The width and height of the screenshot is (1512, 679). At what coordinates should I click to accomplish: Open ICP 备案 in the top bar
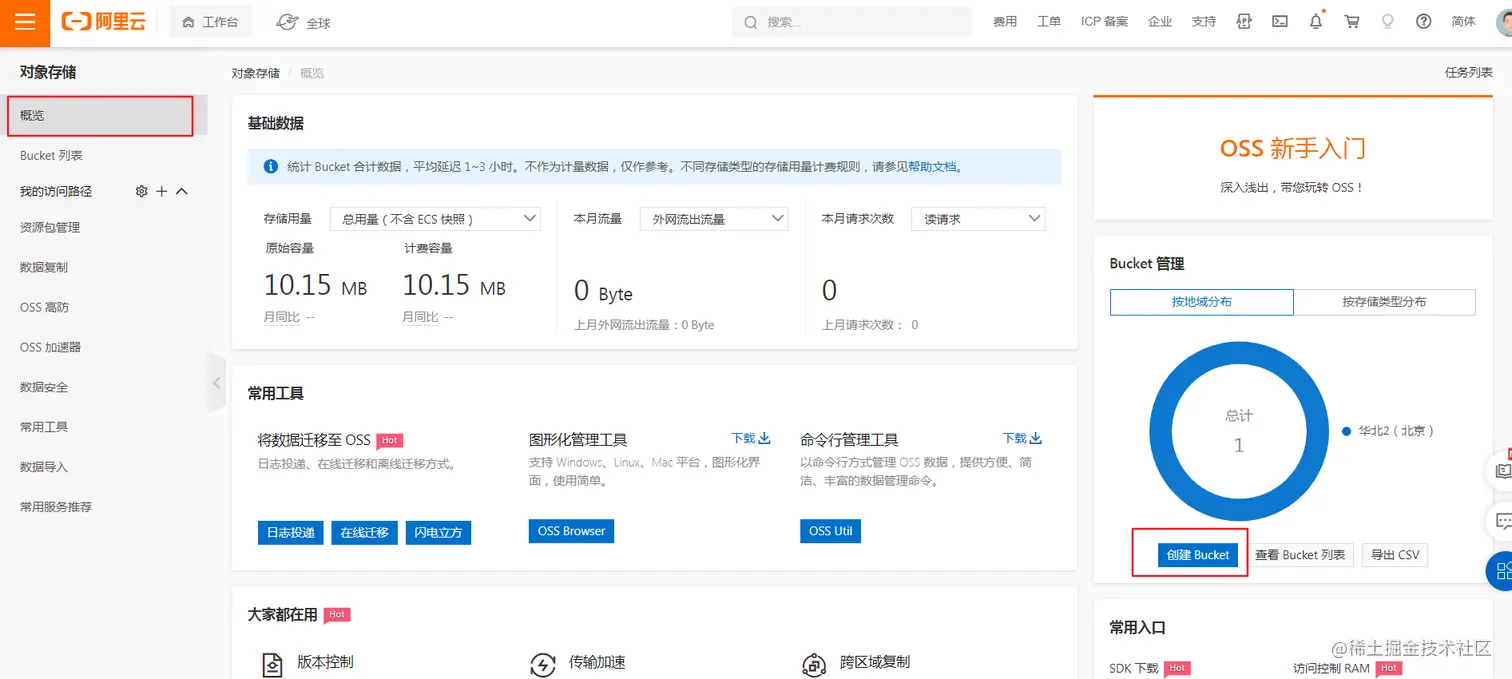[1104, 22]
